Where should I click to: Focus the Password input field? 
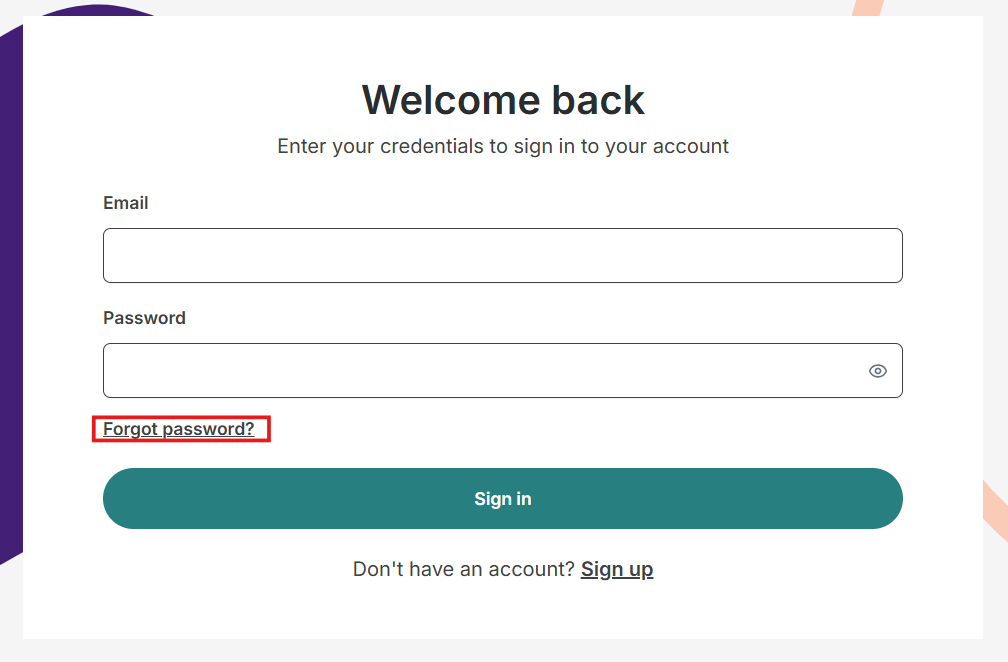point(480,371)
